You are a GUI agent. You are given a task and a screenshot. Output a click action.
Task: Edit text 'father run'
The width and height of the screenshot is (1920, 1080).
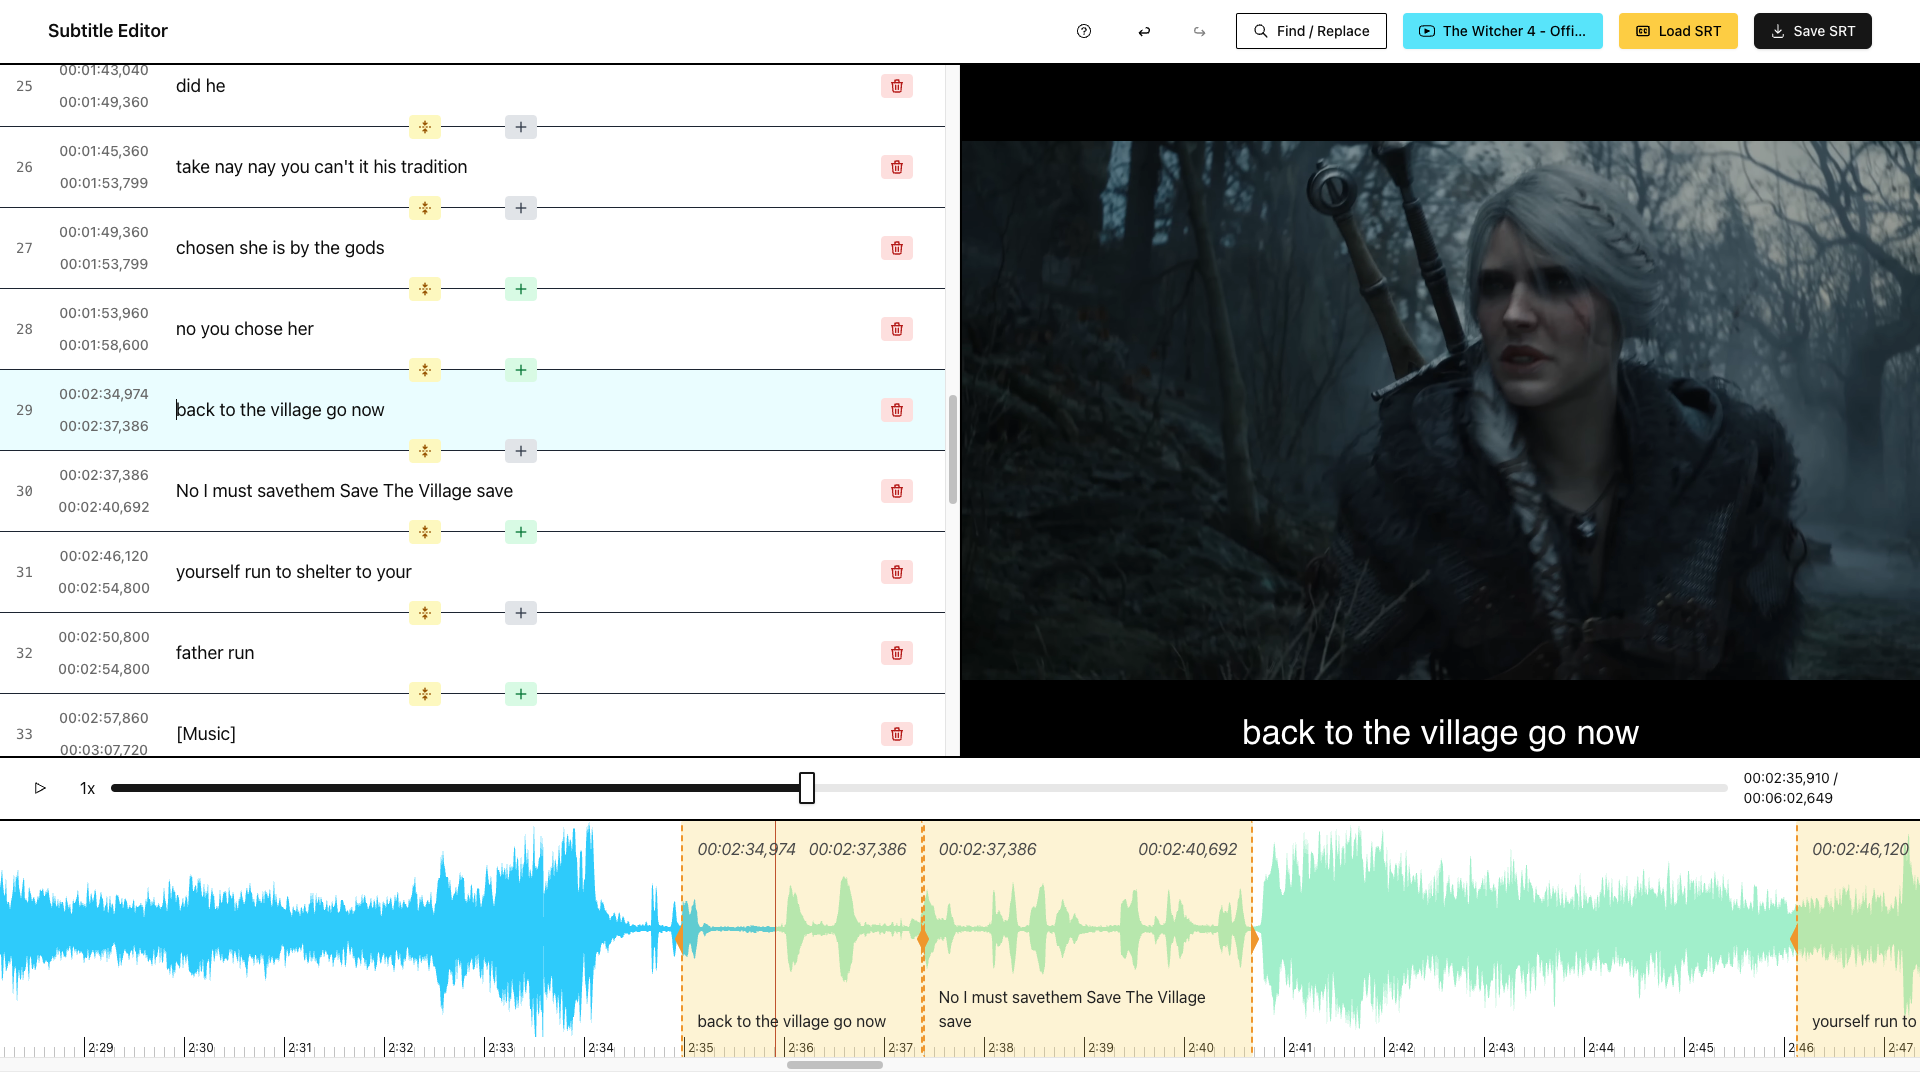215,653
